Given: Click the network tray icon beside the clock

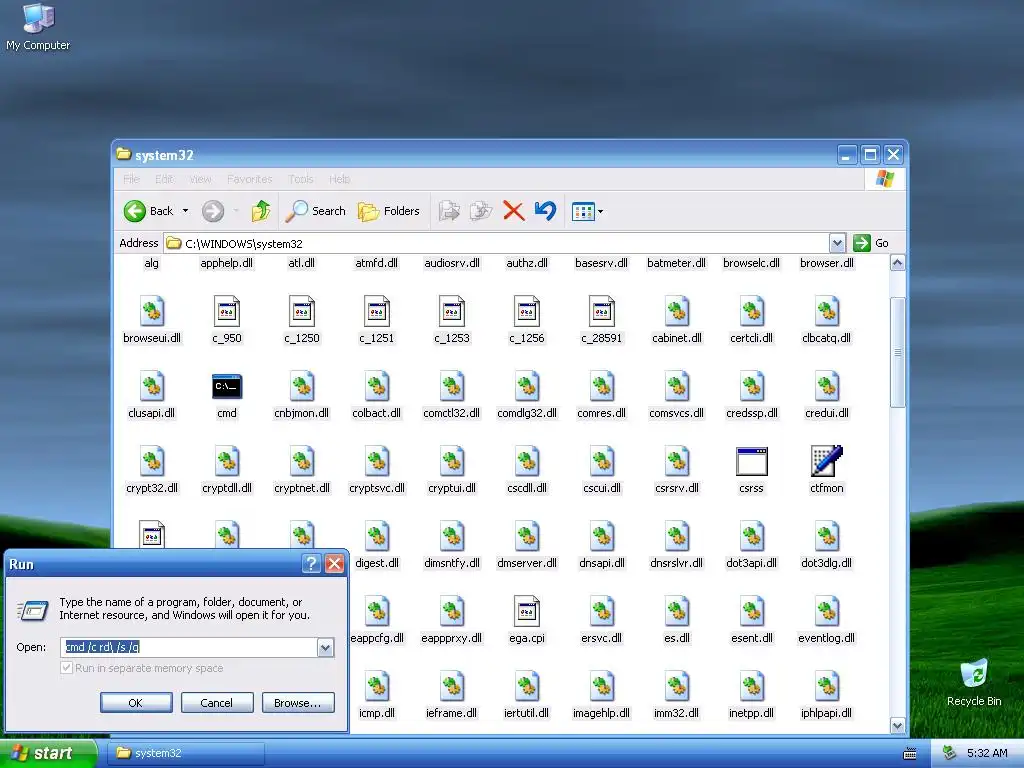Looking at the screenshot, I should [949, 753].
